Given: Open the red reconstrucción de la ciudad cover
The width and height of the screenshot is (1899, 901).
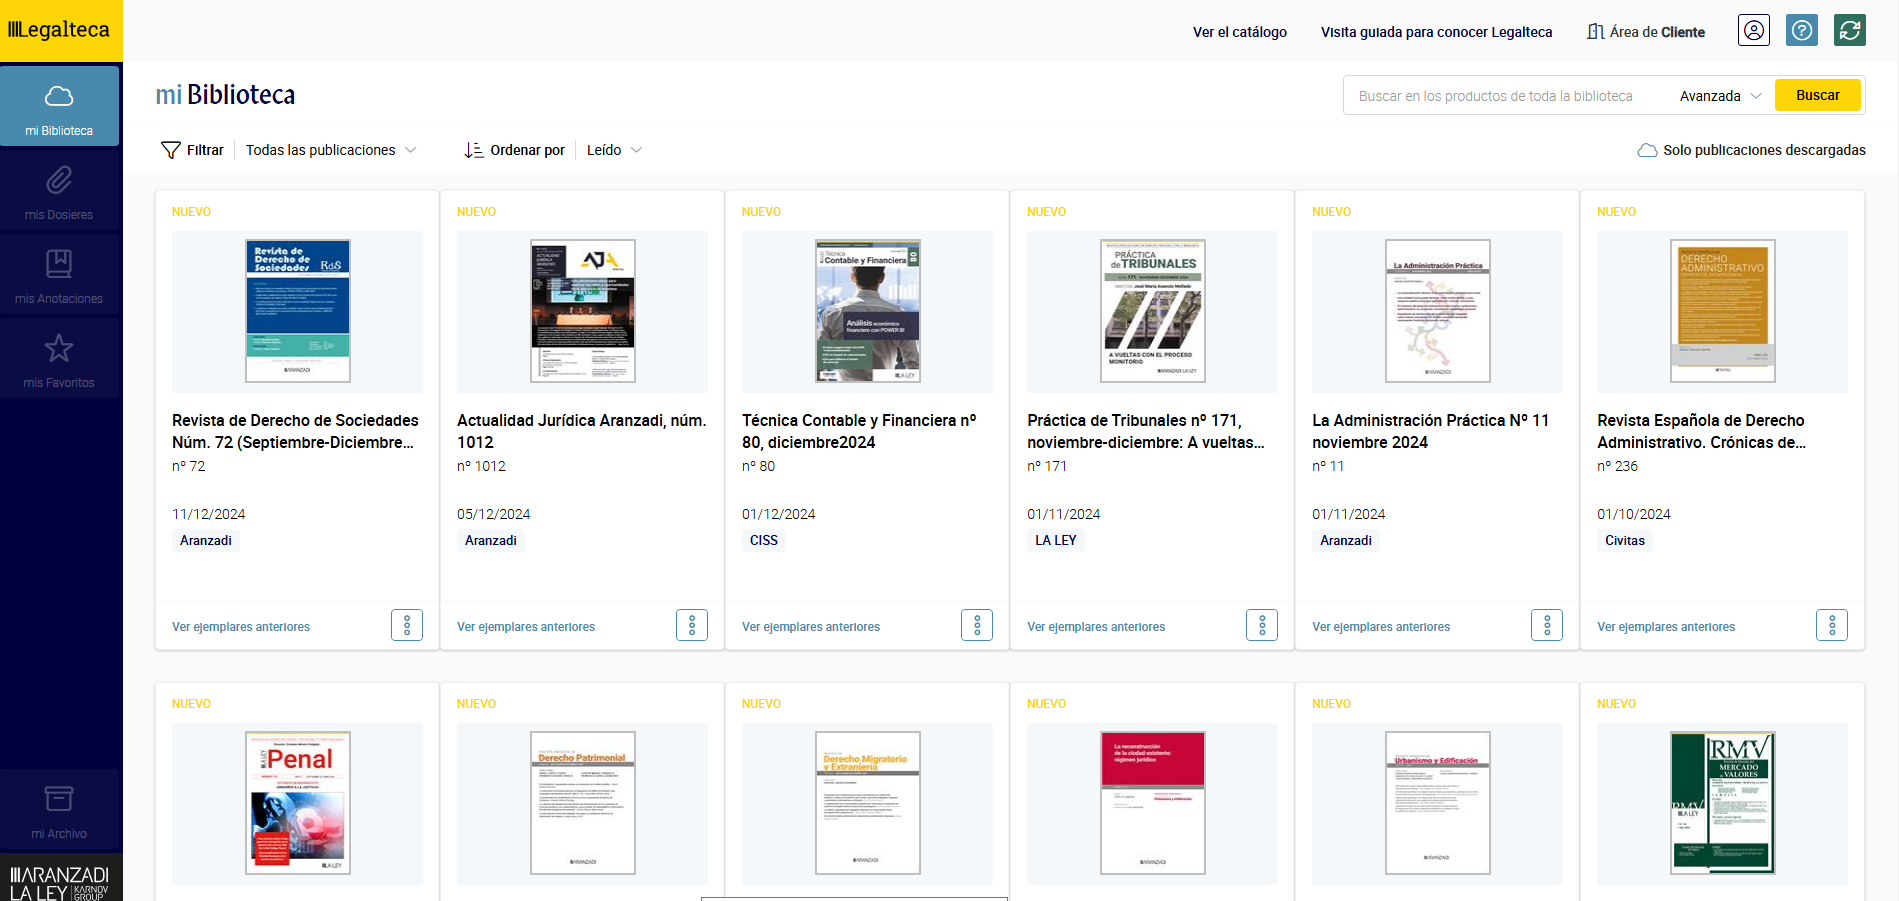Looking at the screenshot, I should pos(1153,803).
